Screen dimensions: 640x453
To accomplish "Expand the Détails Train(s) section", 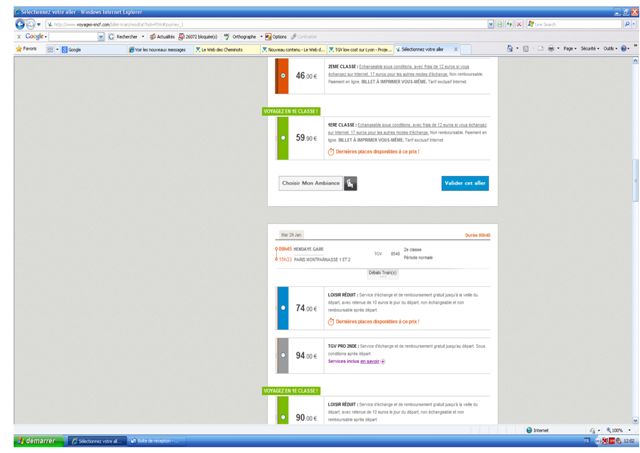I will coord(383,271).
